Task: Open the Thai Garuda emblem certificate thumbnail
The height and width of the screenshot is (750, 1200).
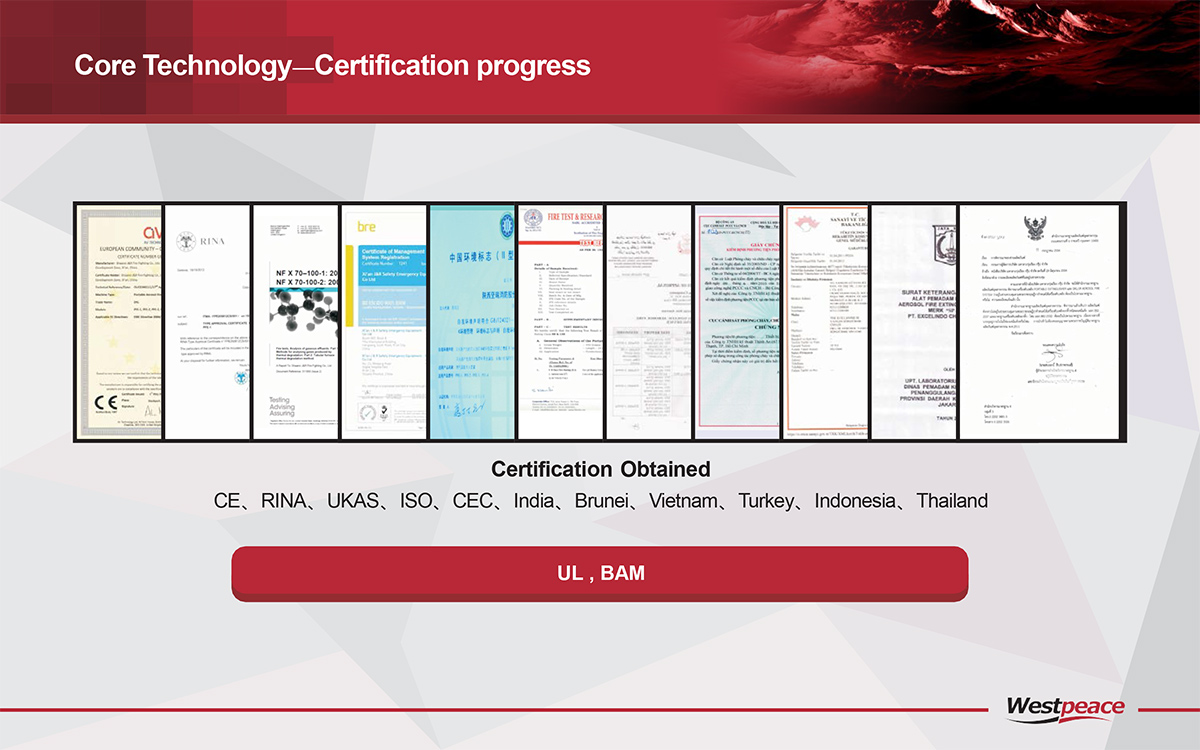Action: [x=1041, y=322]
